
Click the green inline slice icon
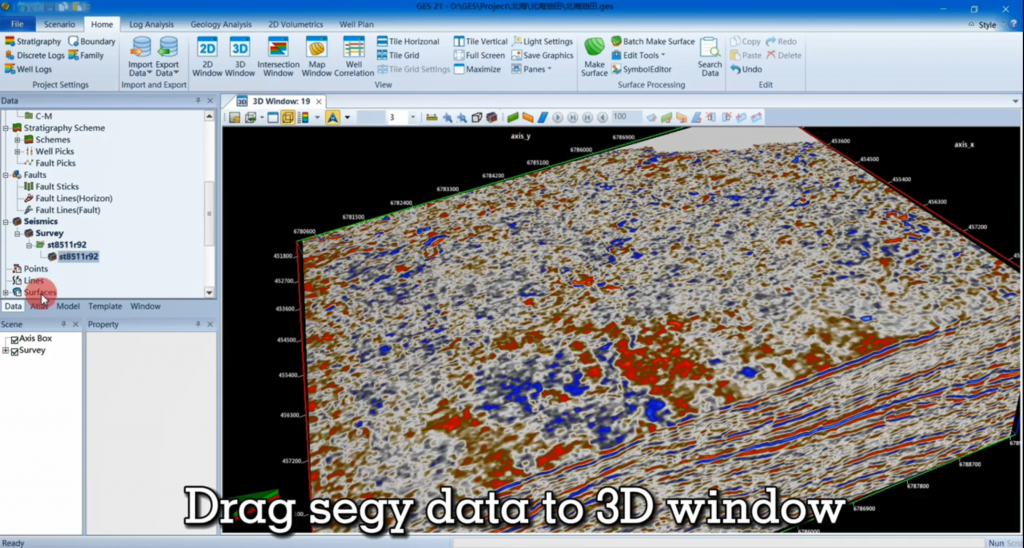point(513,118)
